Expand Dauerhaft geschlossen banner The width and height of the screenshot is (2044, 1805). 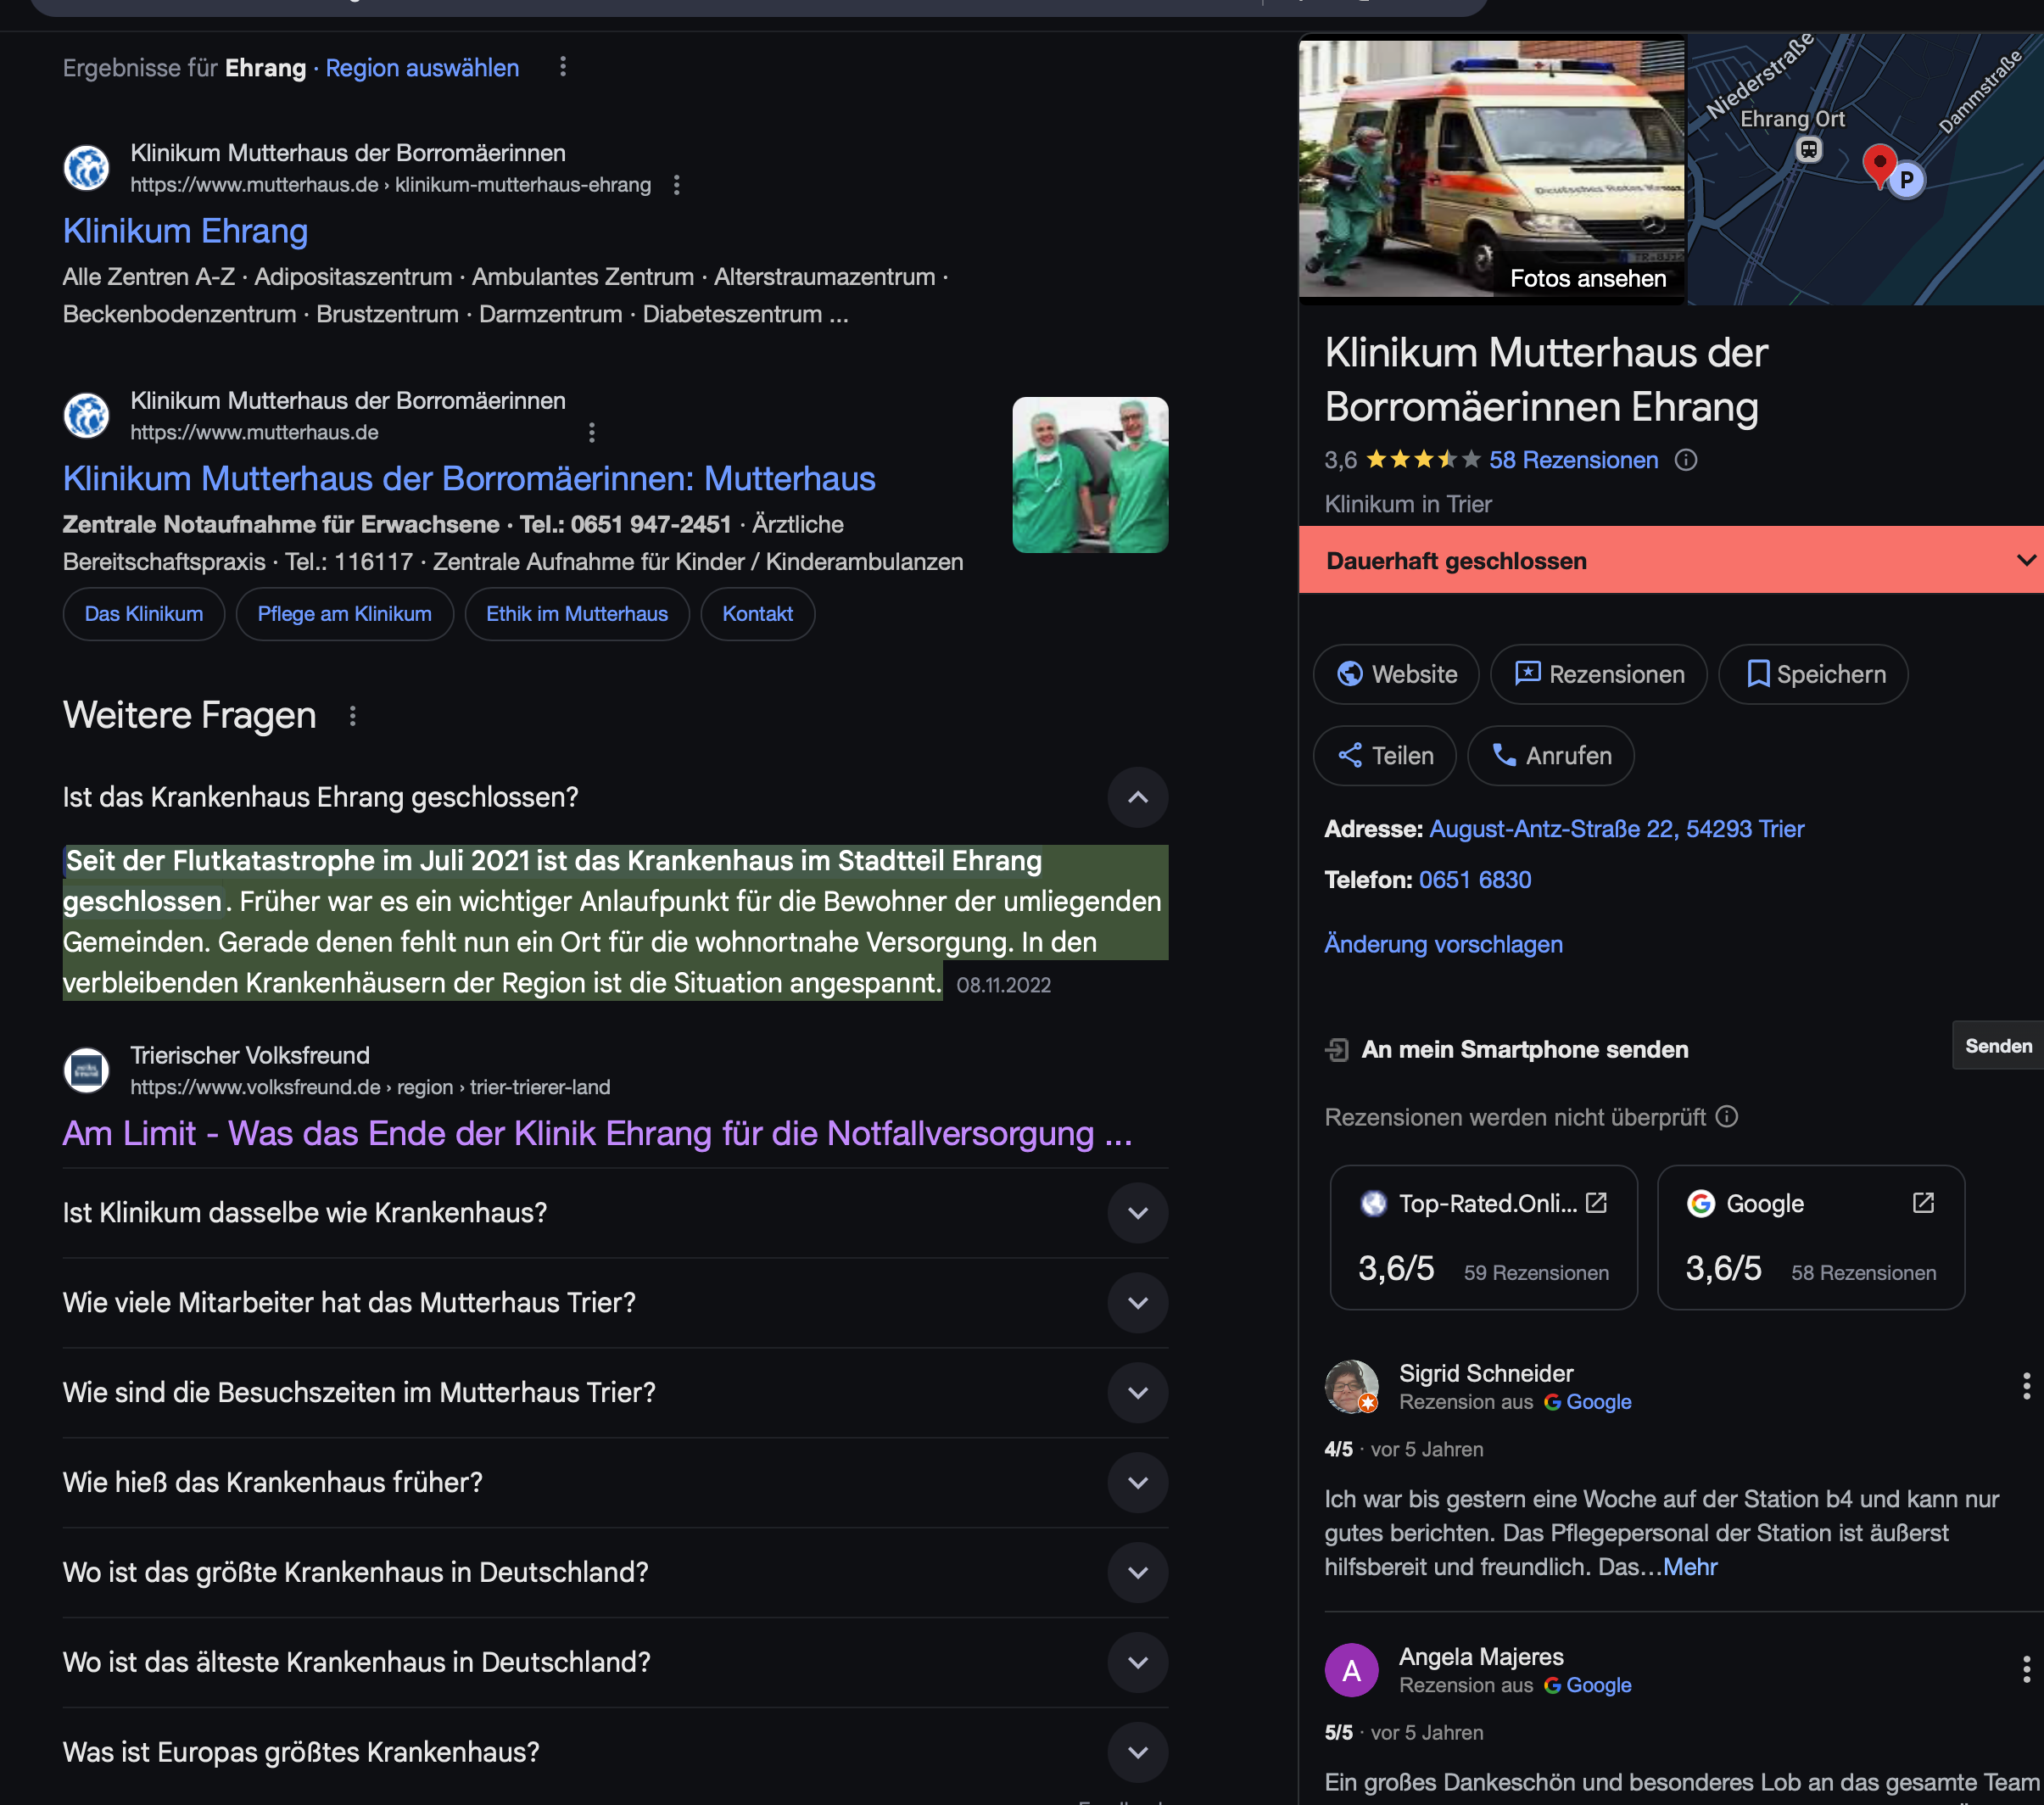pos(1671,560)
